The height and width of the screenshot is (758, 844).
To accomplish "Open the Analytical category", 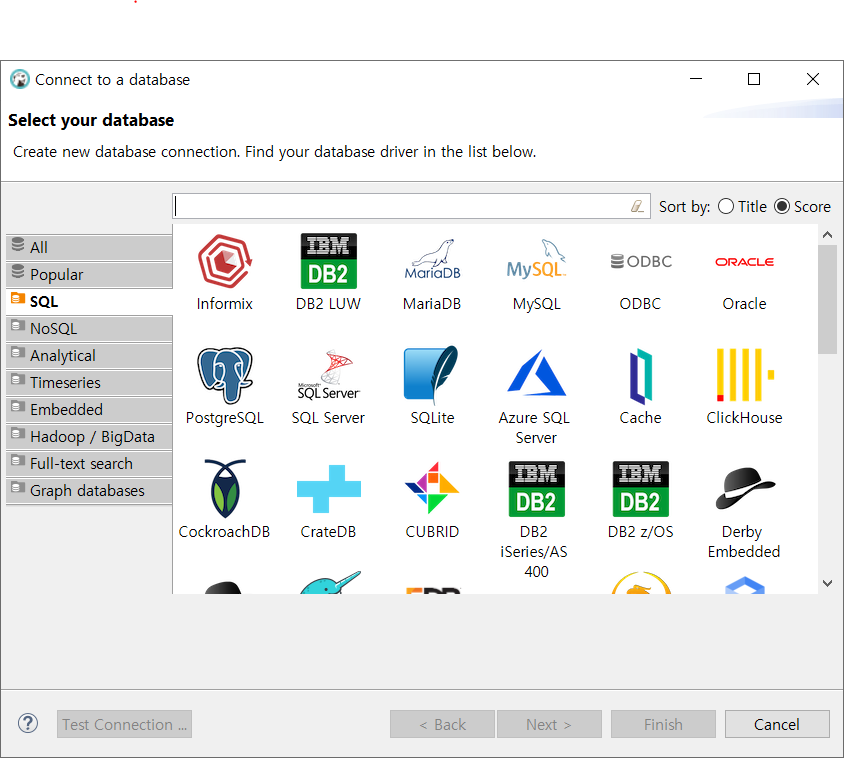I will click(x=89, y=355).
